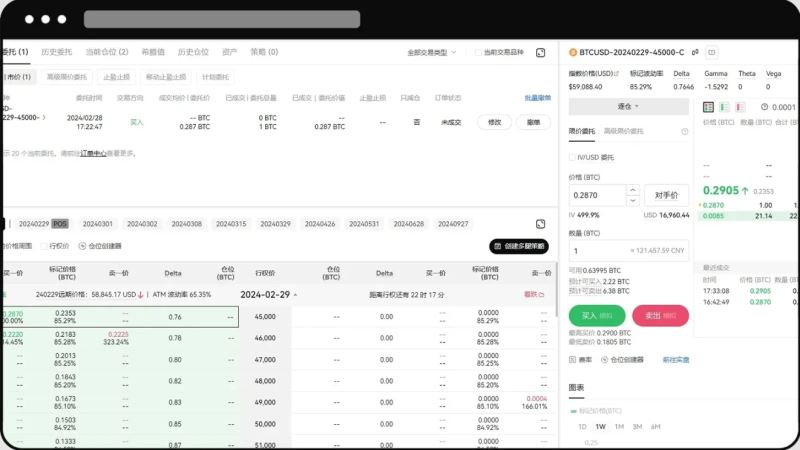Increase price with the up stepper arrow
Viewport: 800px width, 450px height.
click(x=633, y=190)
